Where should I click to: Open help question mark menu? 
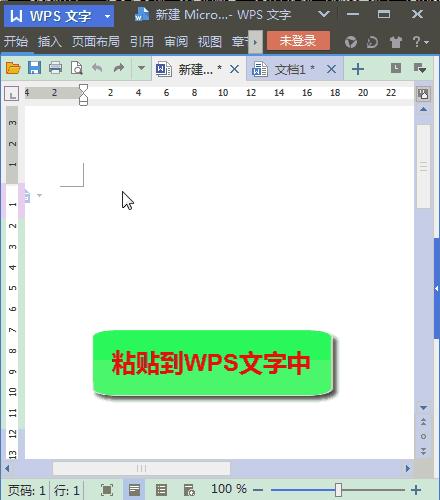420,42
